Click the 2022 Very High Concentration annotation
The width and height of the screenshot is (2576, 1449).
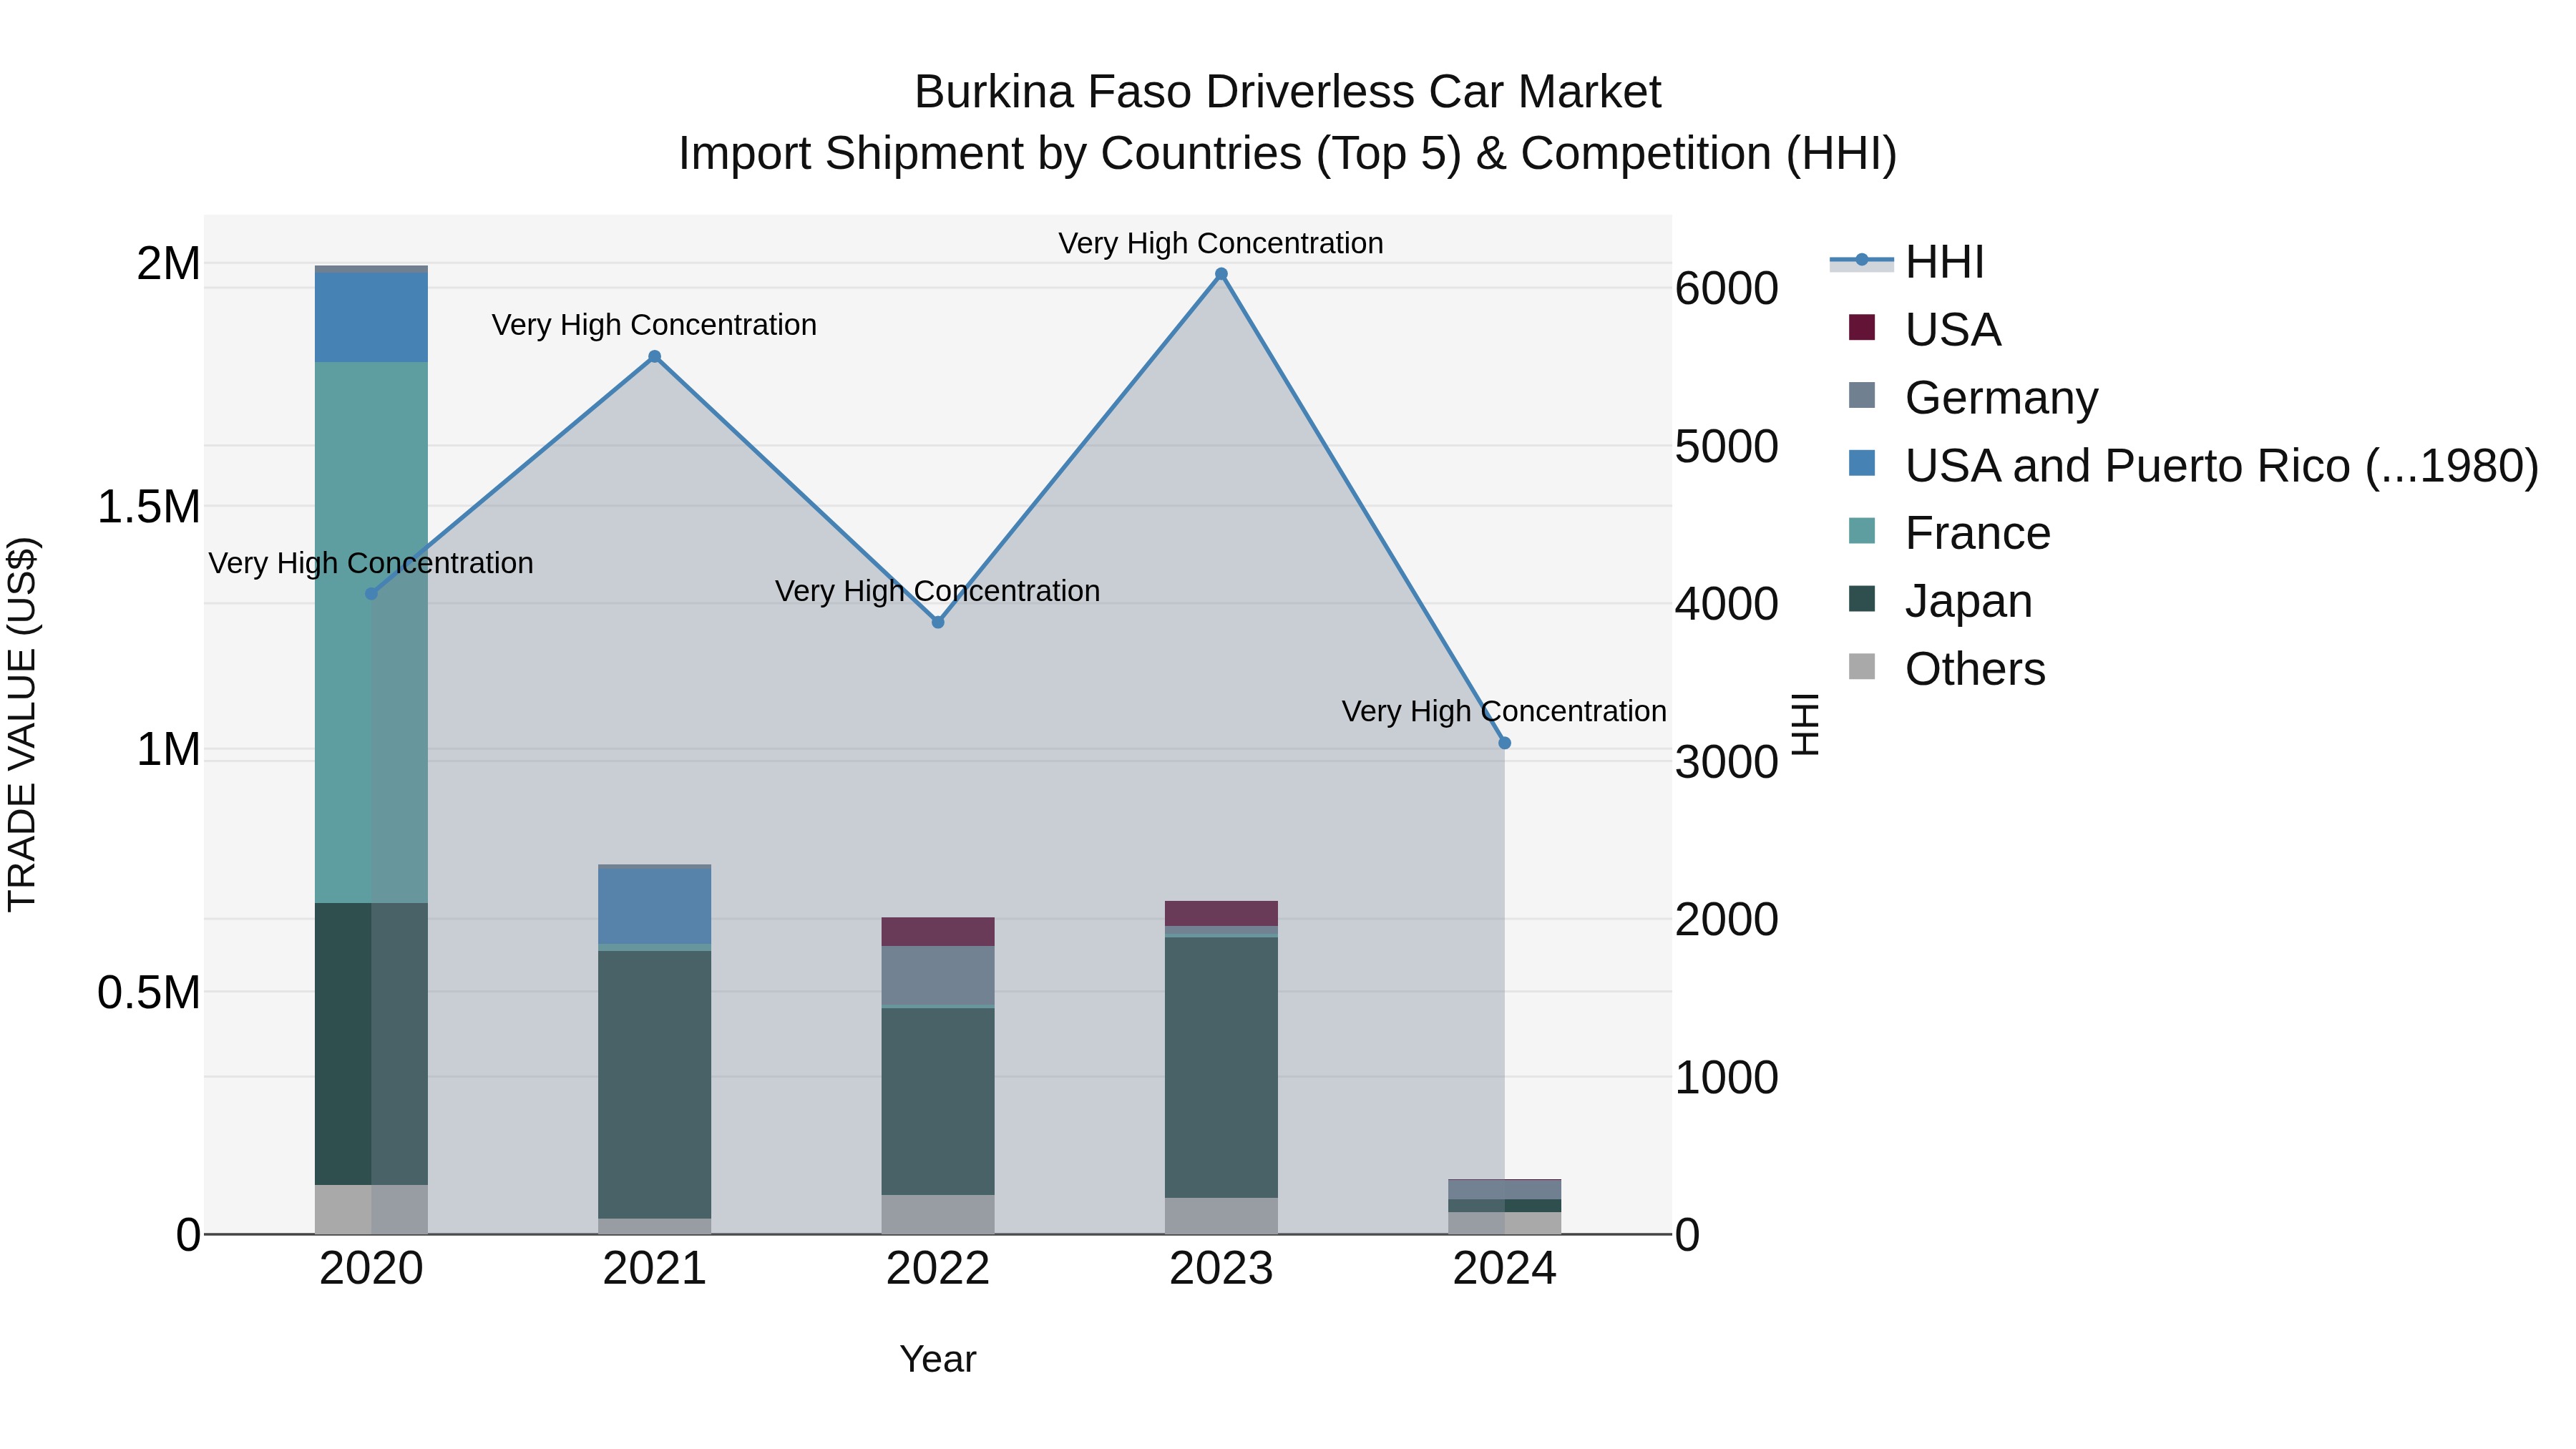tap(938, 592)
